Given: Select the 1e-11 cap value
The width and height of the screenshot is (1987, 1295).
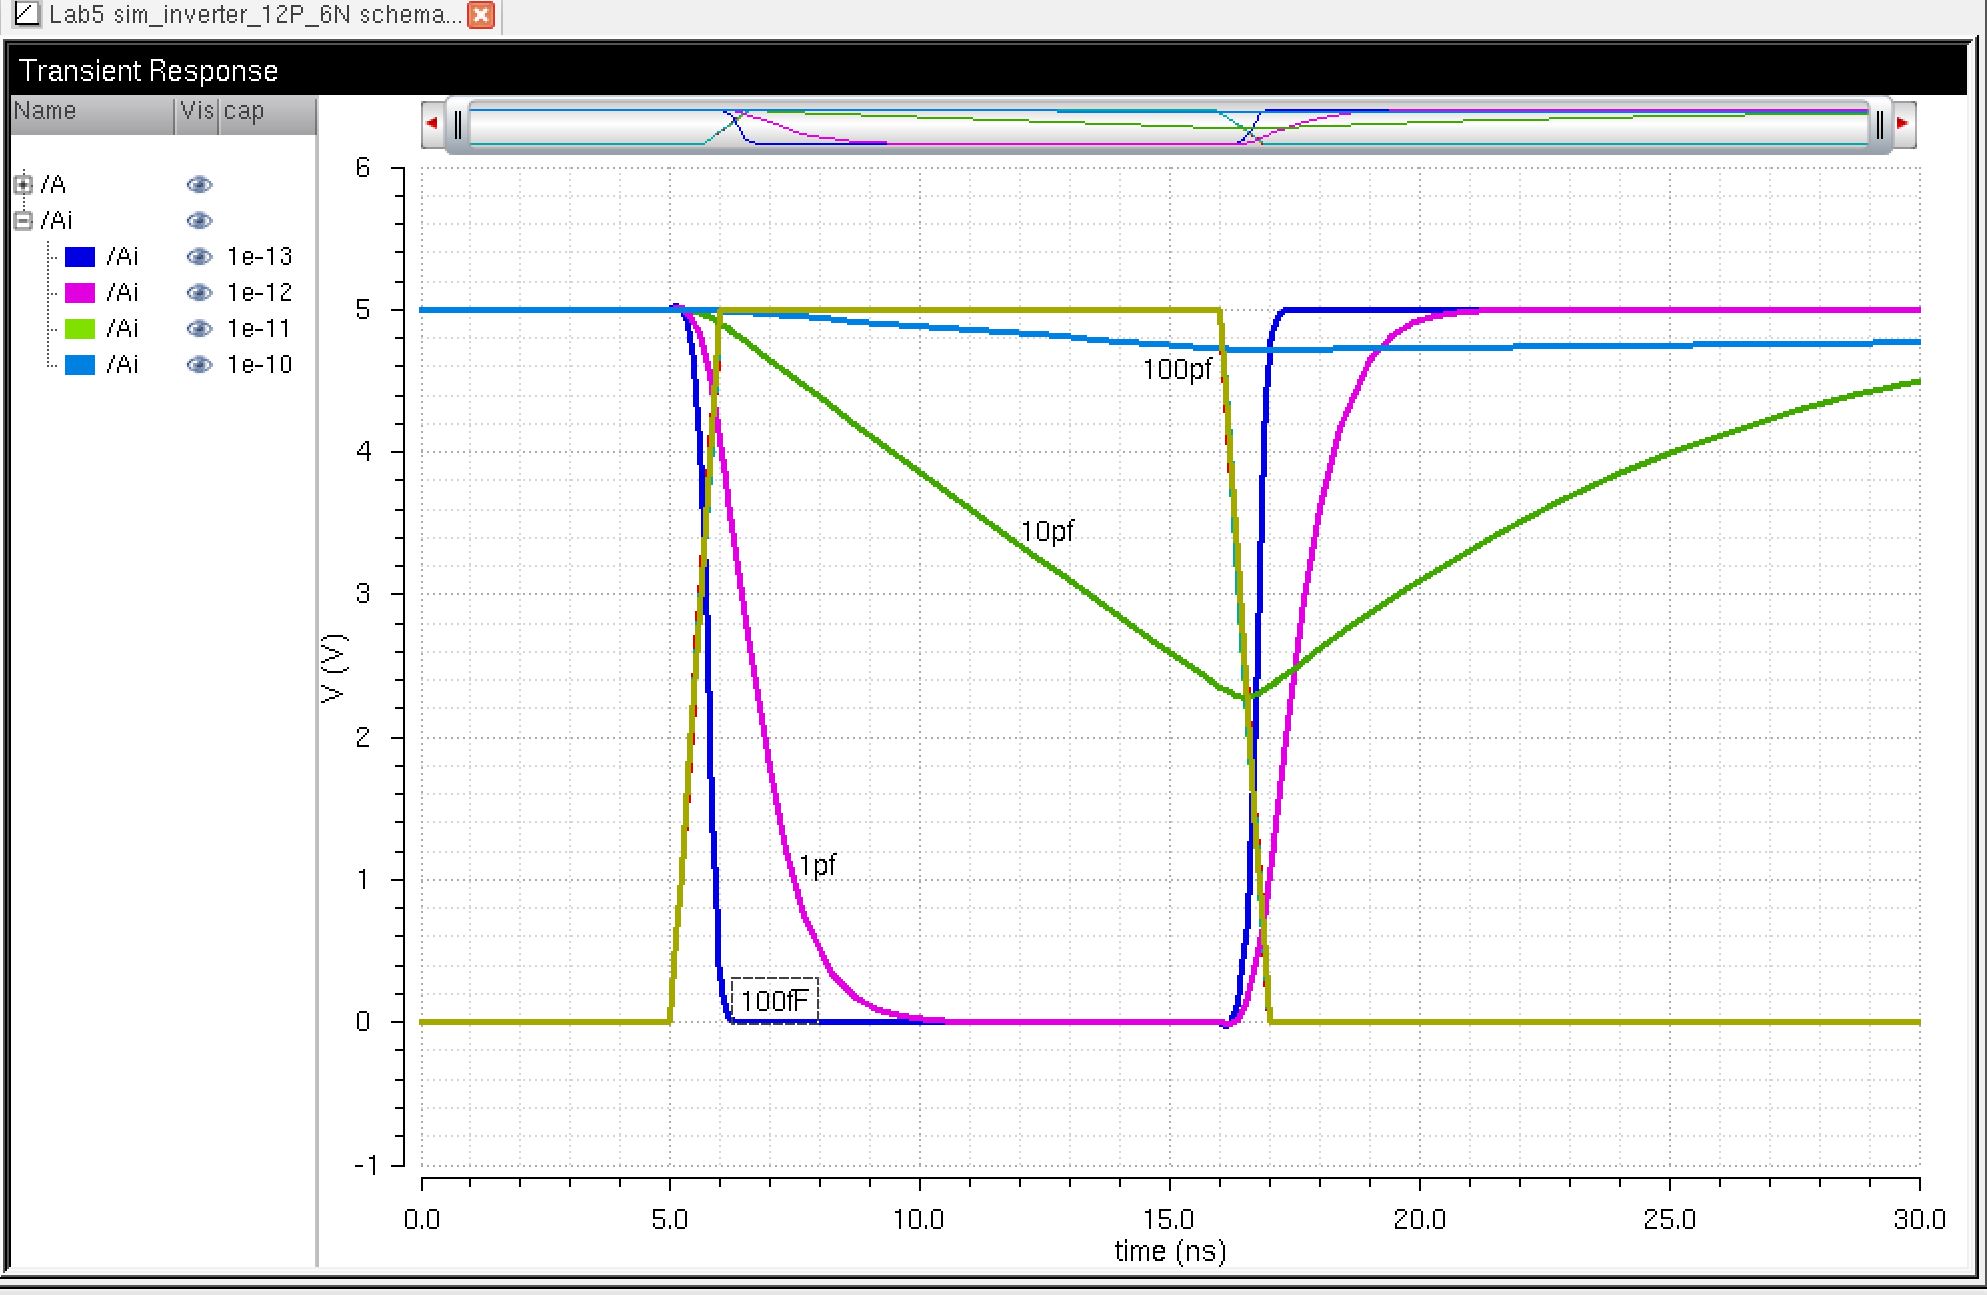Looking at the screenshot, I should click(259, 329).
